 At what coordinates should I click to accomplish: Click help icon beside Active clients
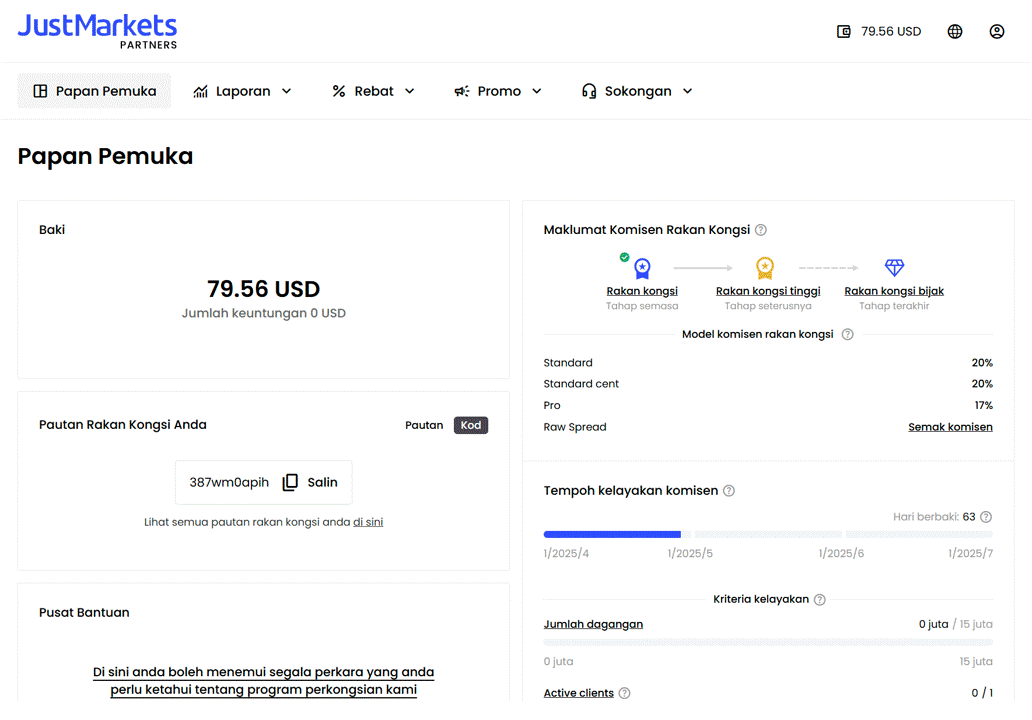click(625, 693)
